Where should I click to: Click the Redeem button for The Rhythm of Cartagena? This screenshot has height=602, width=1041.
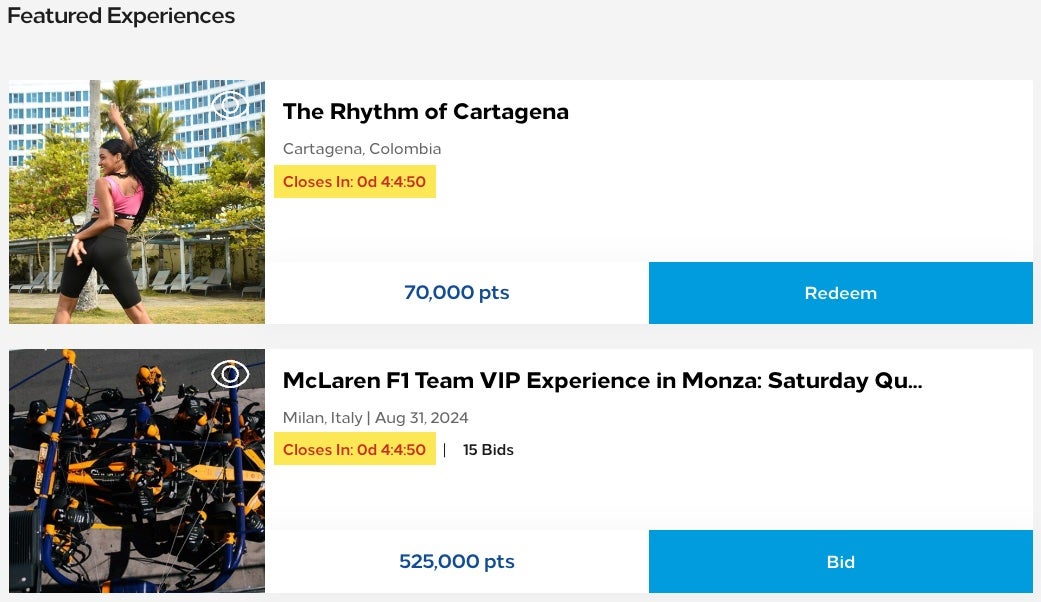click(840, 292)
